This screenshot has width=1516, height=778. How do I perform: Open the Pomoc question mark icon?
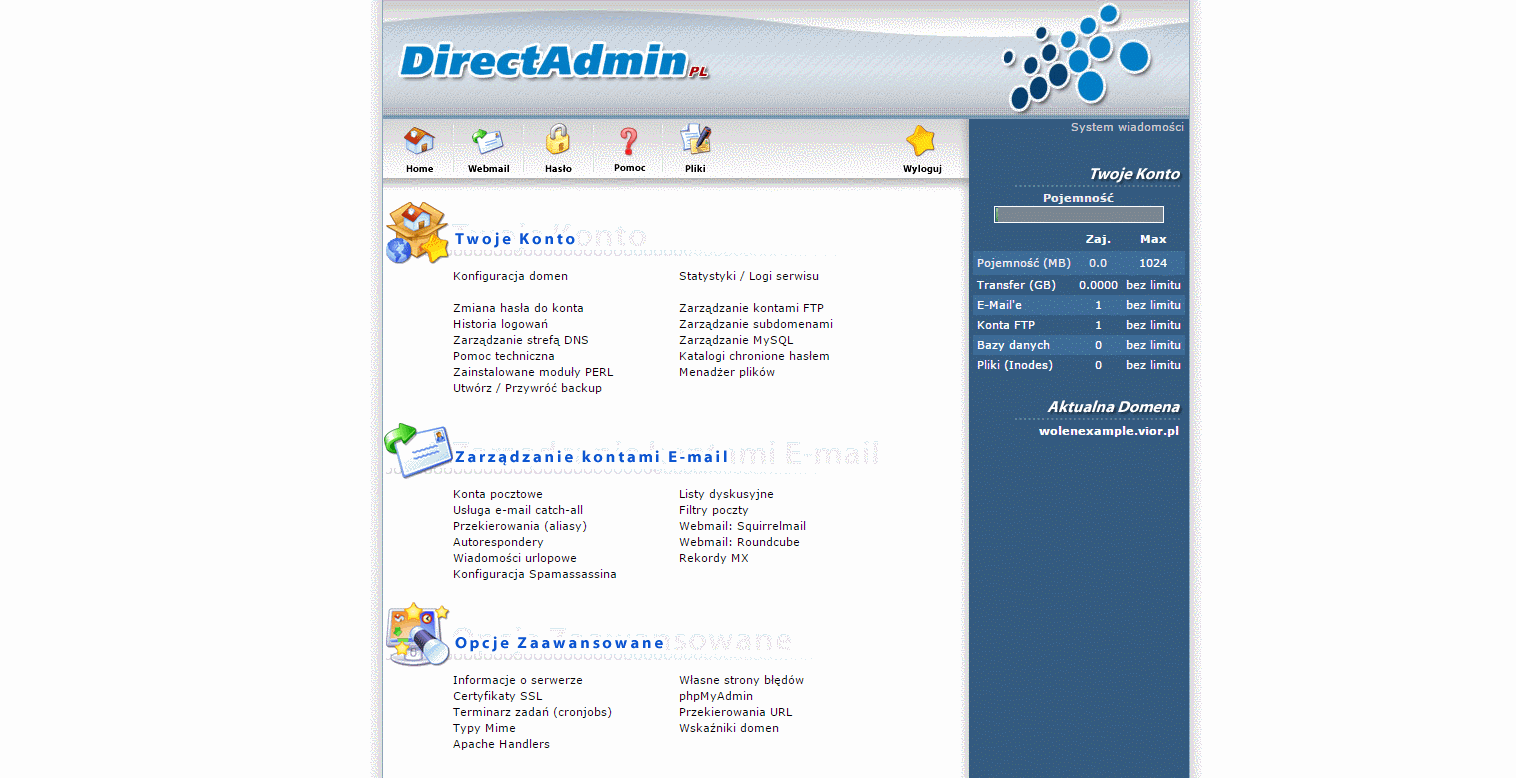click(x=628, y=142)
